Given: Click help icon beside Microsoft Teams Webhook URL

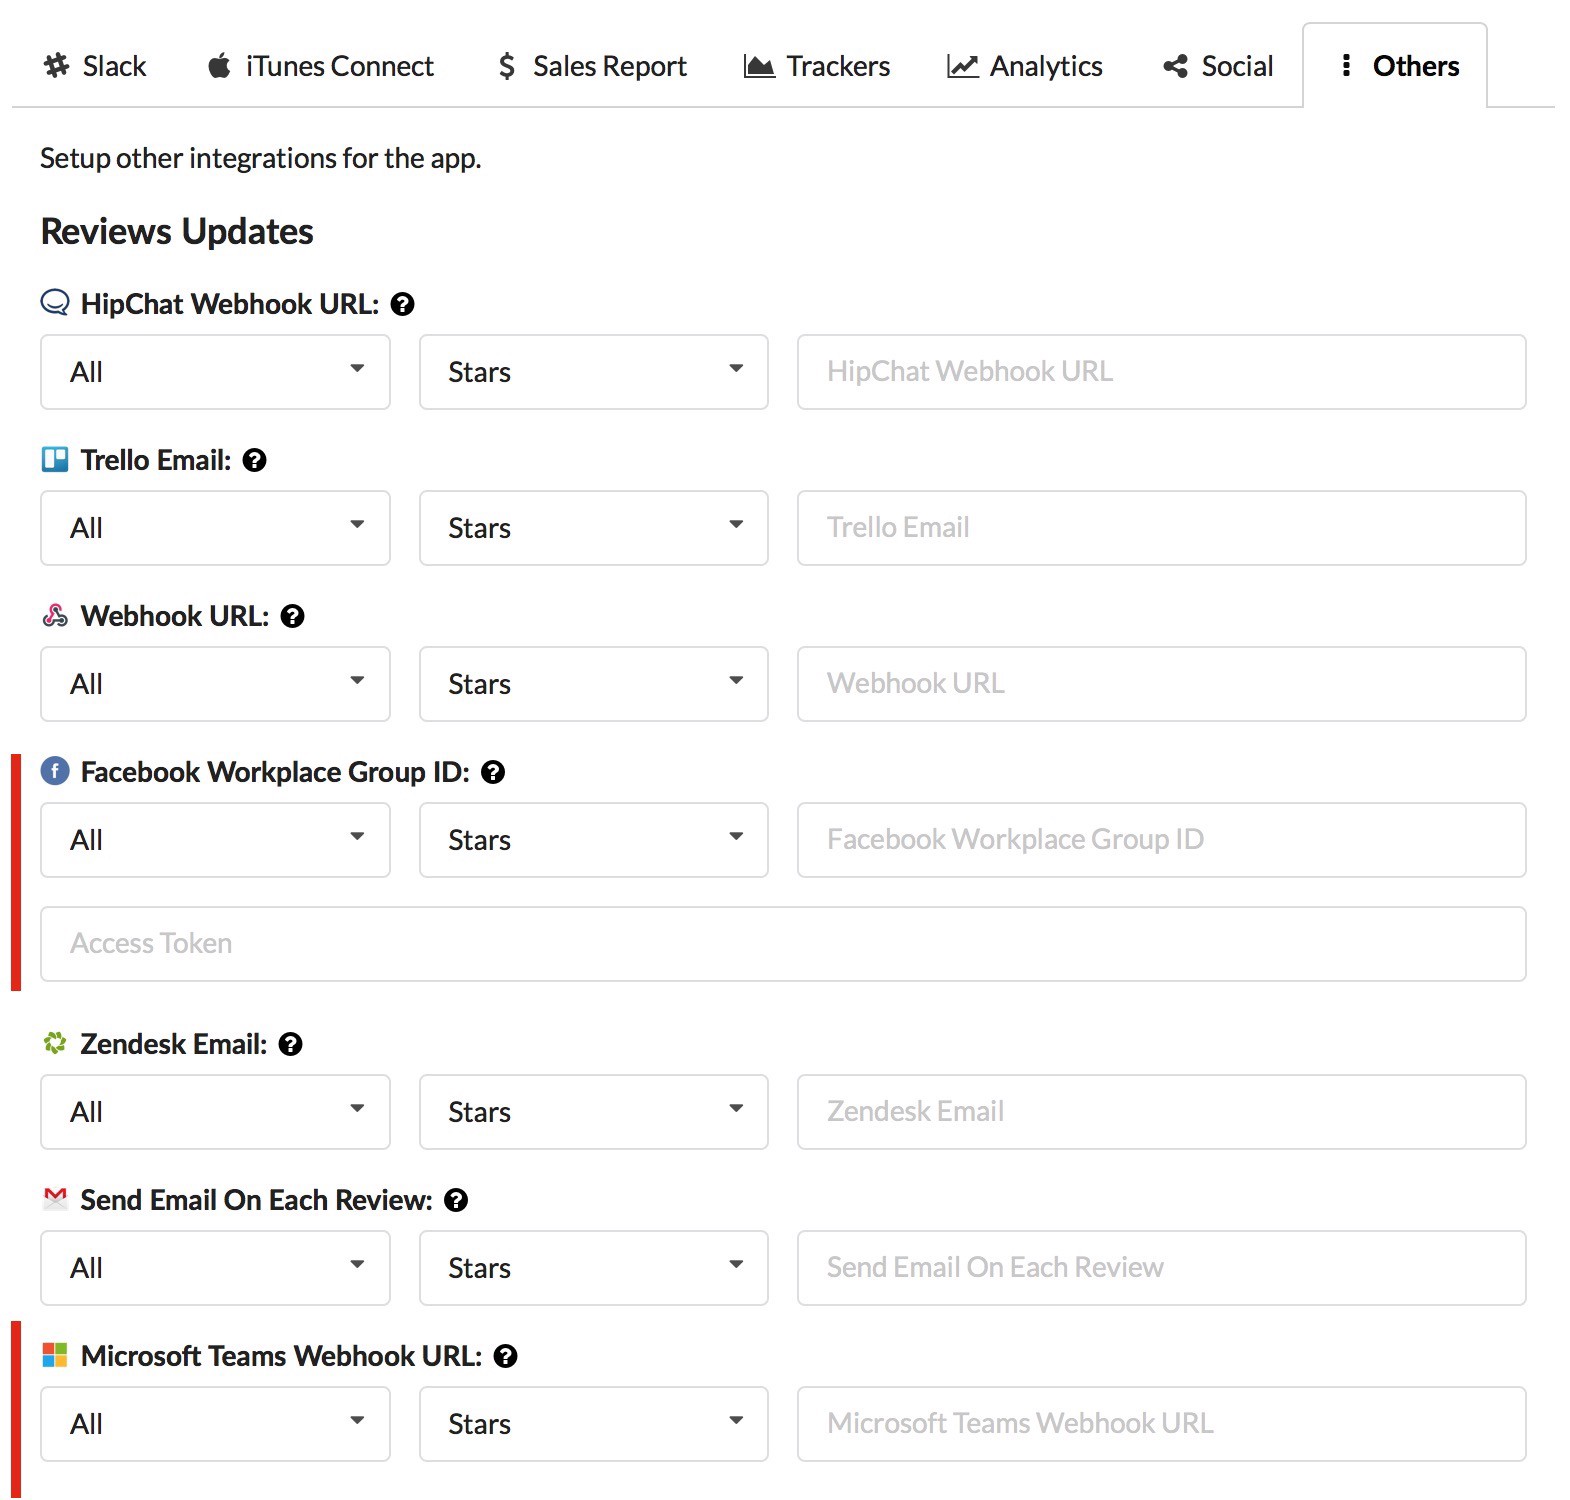Looking at the screenshot, I should 506,1356.
